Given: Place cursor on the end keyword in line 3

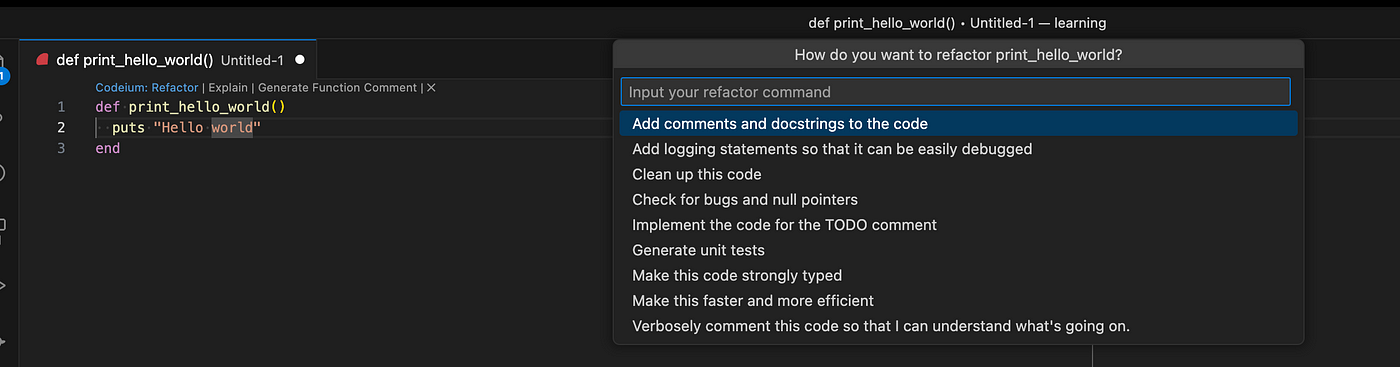Looking at the screenshot, I should pos(108,148).
